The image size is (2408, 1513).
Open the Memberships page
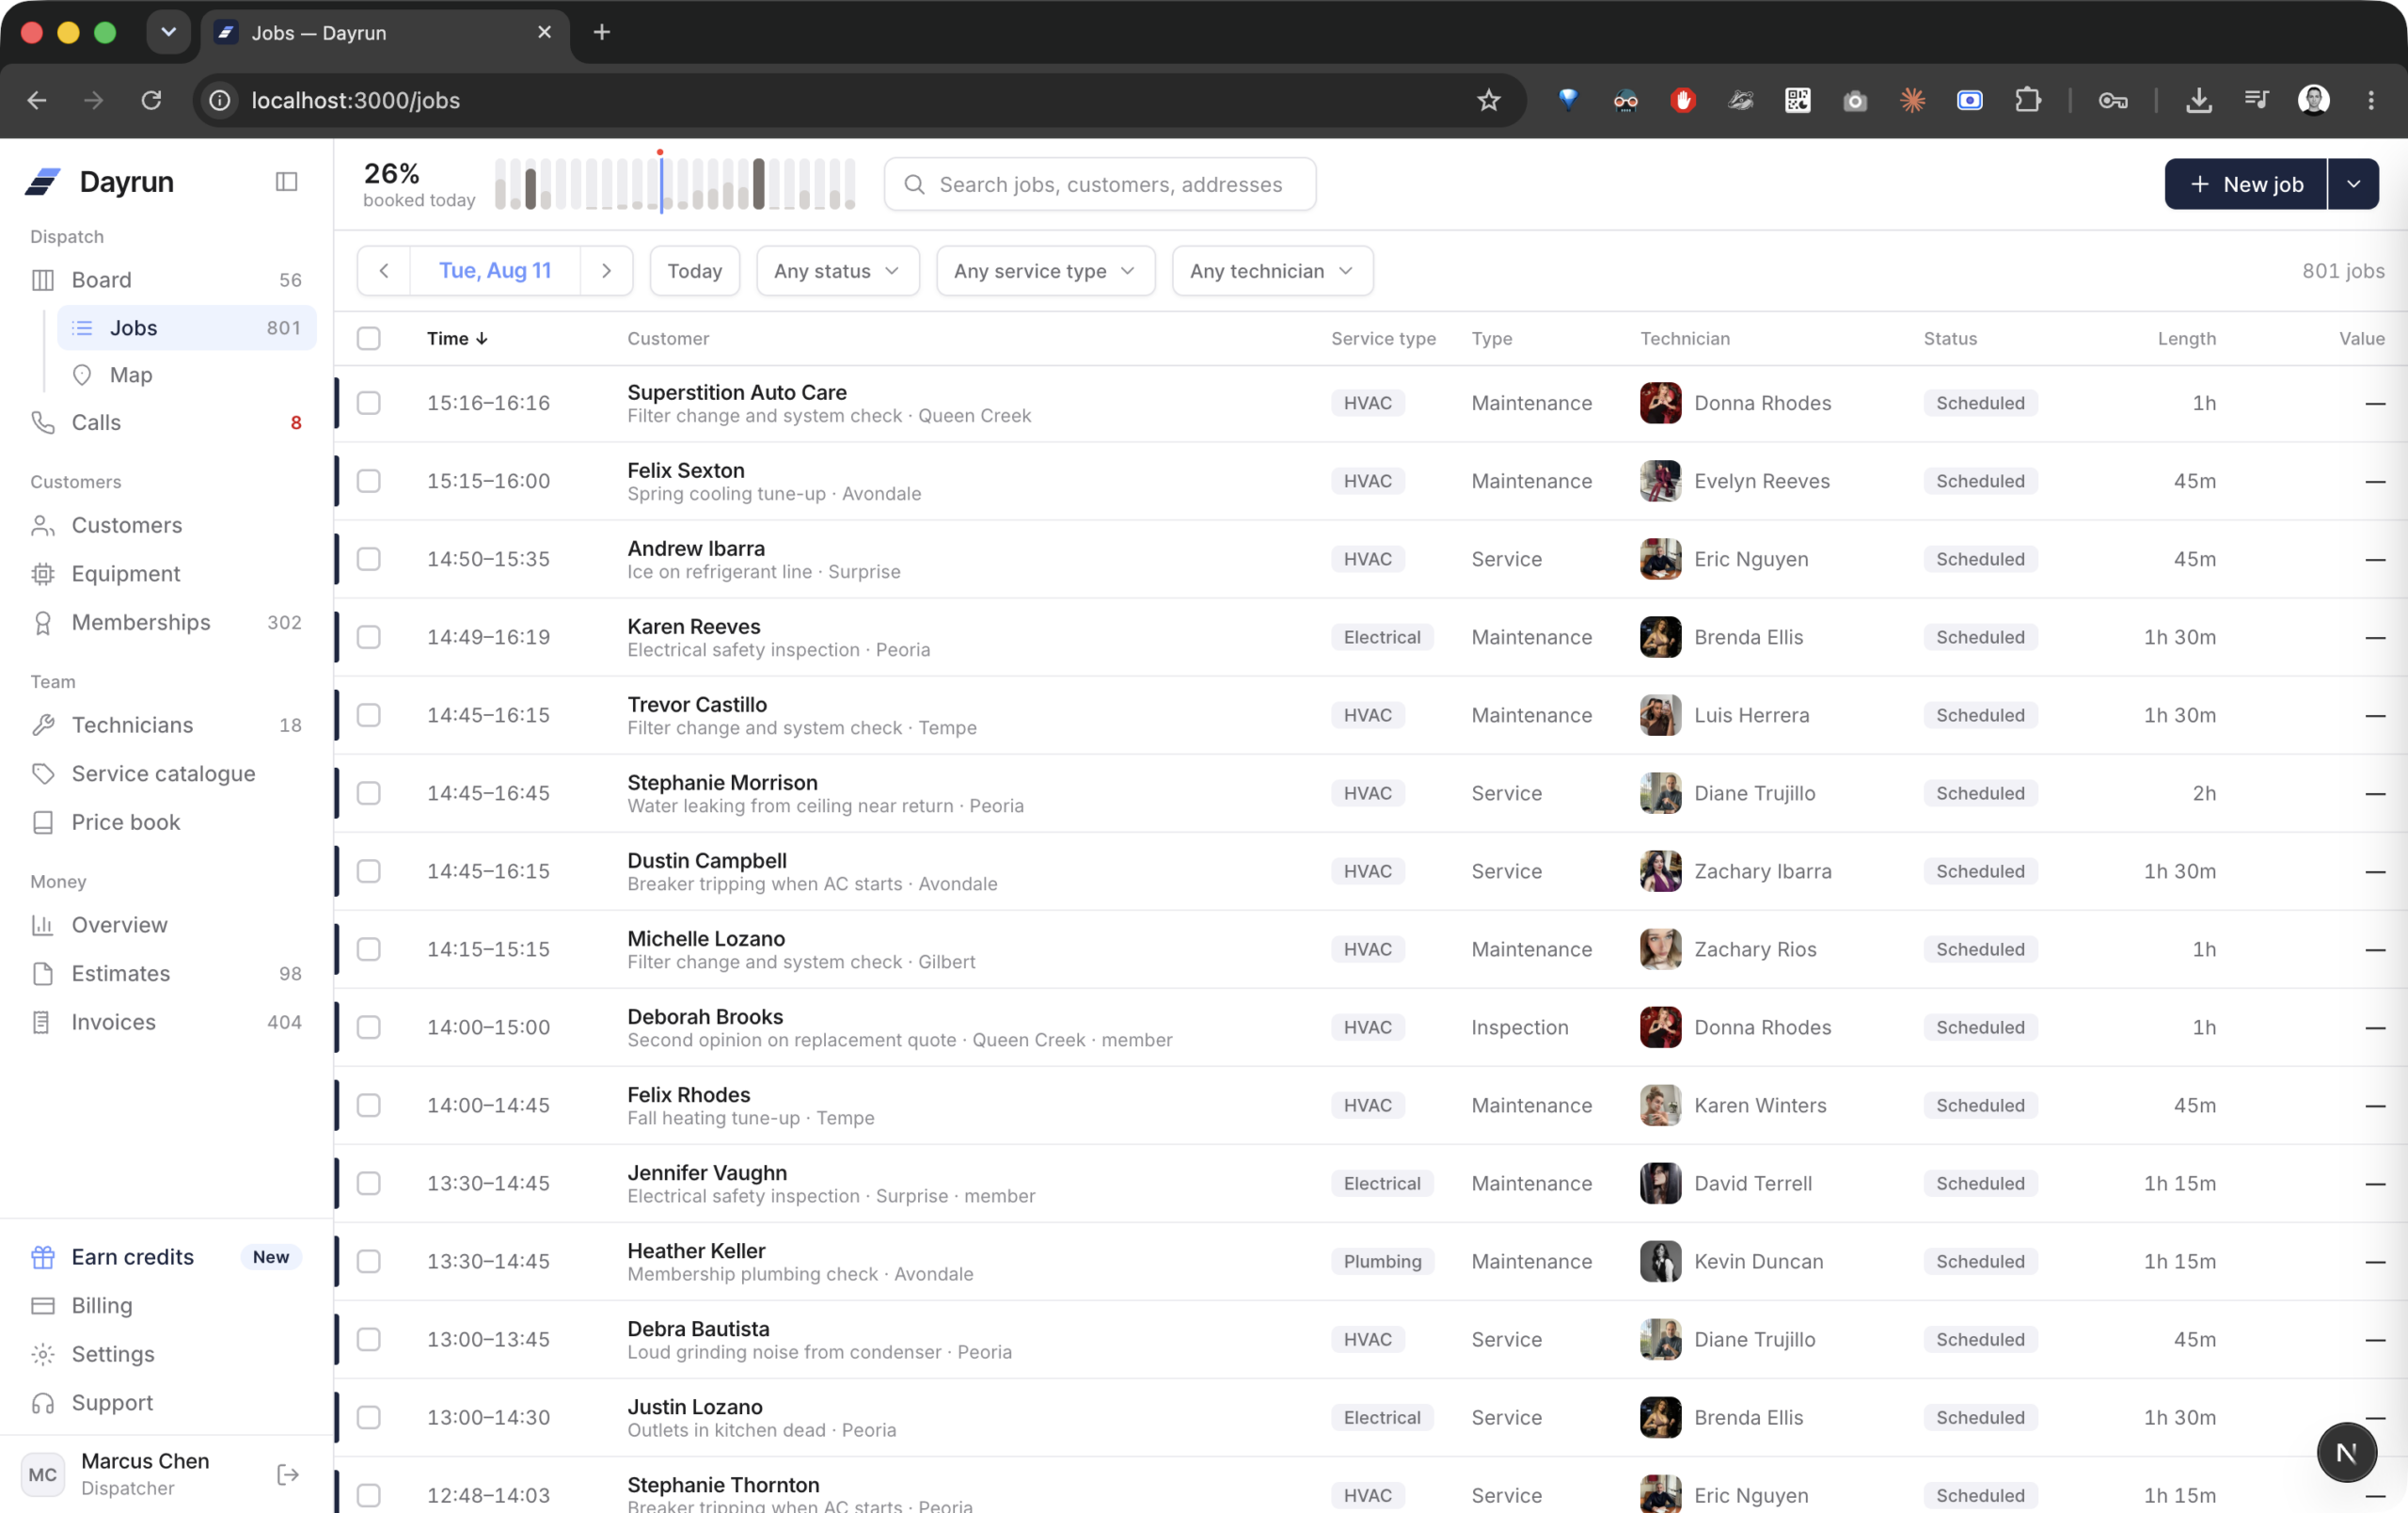pos(166,623)
